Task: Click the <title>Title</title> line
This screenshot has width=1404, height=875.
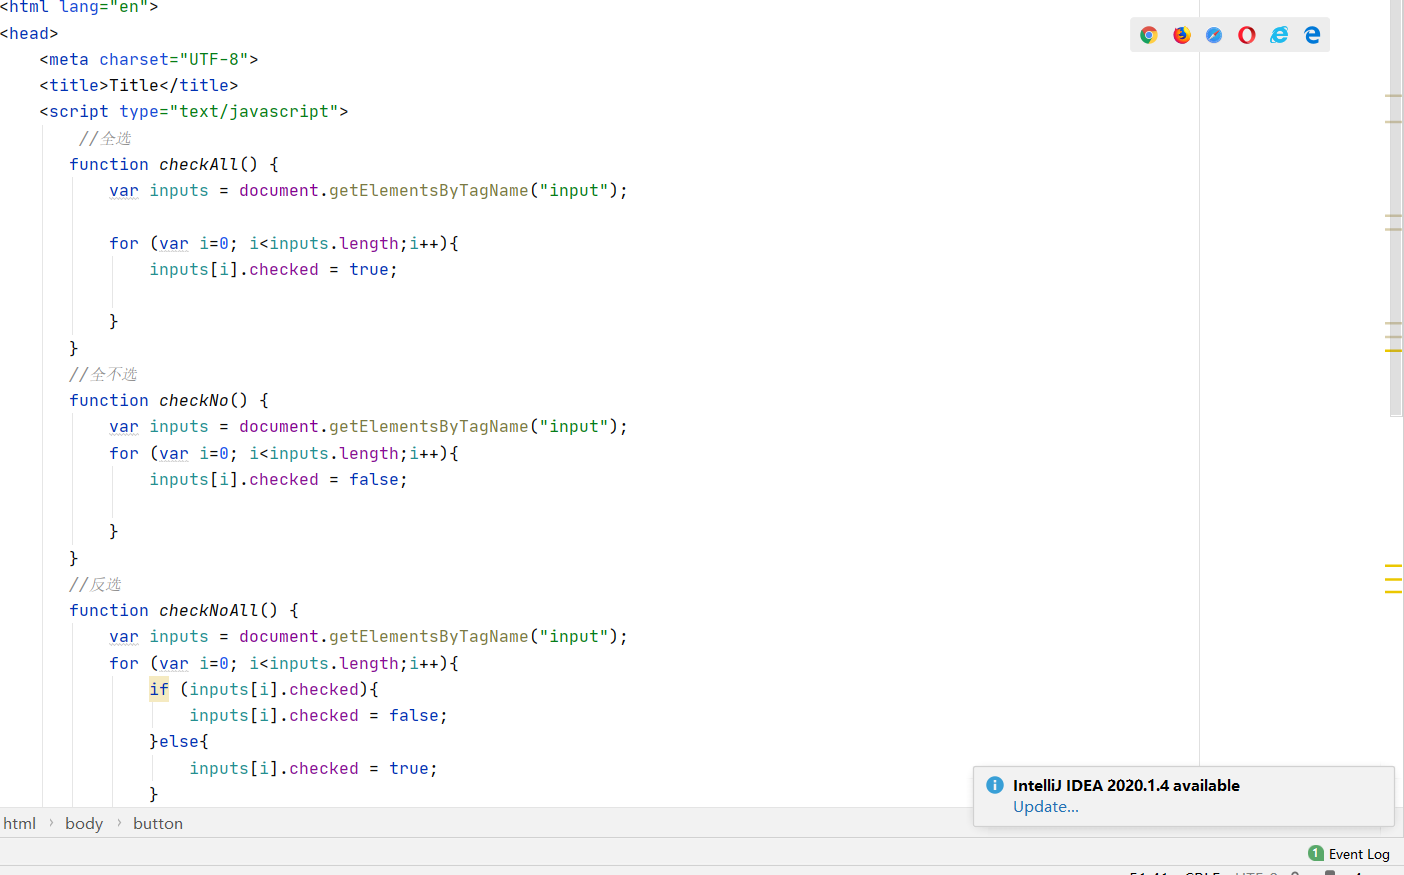Action: tap(139, 85)
